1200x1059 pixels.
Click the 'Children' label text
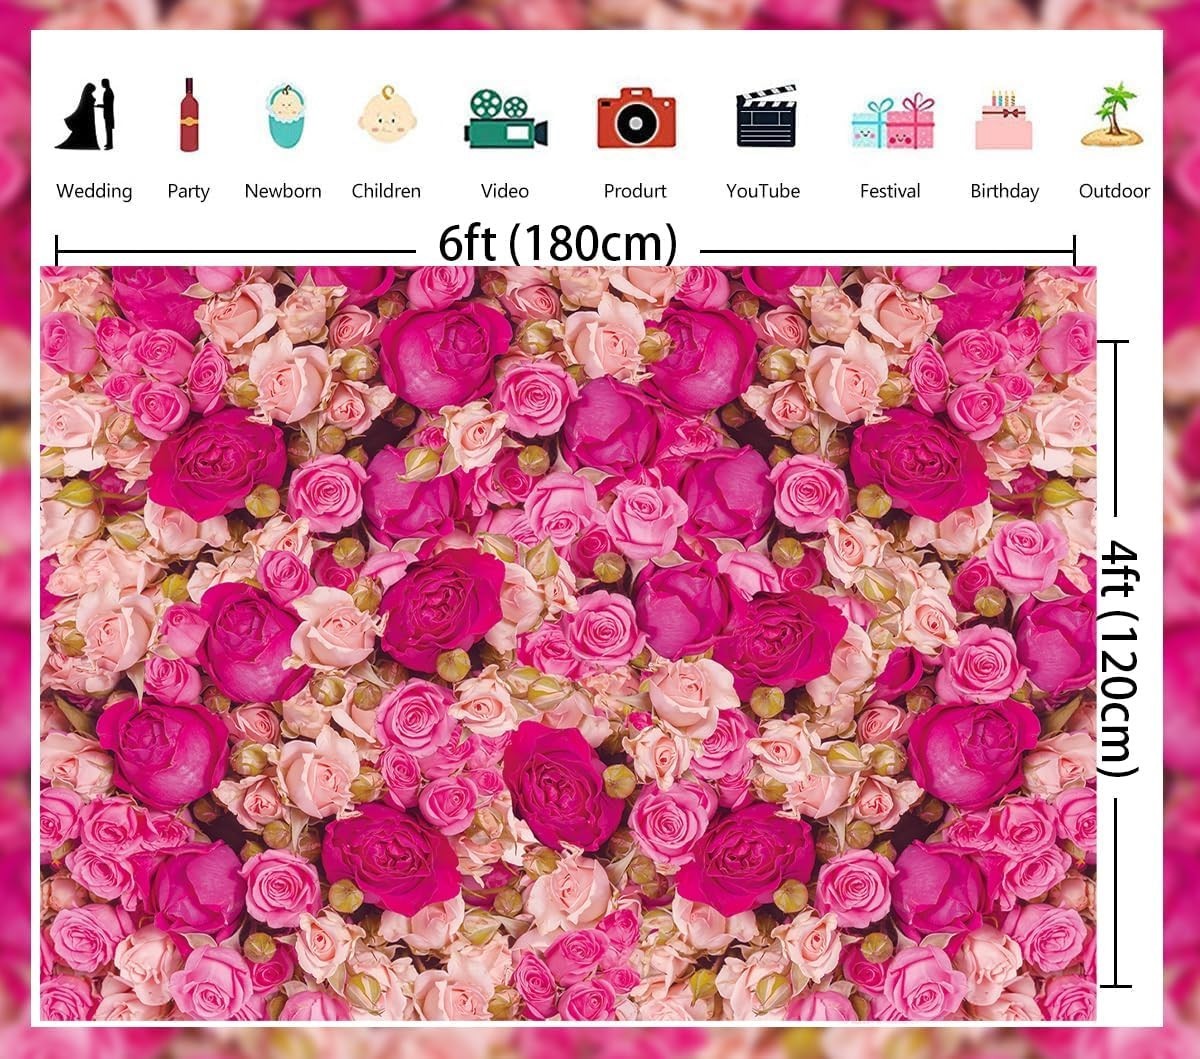[x=386, y=191]
